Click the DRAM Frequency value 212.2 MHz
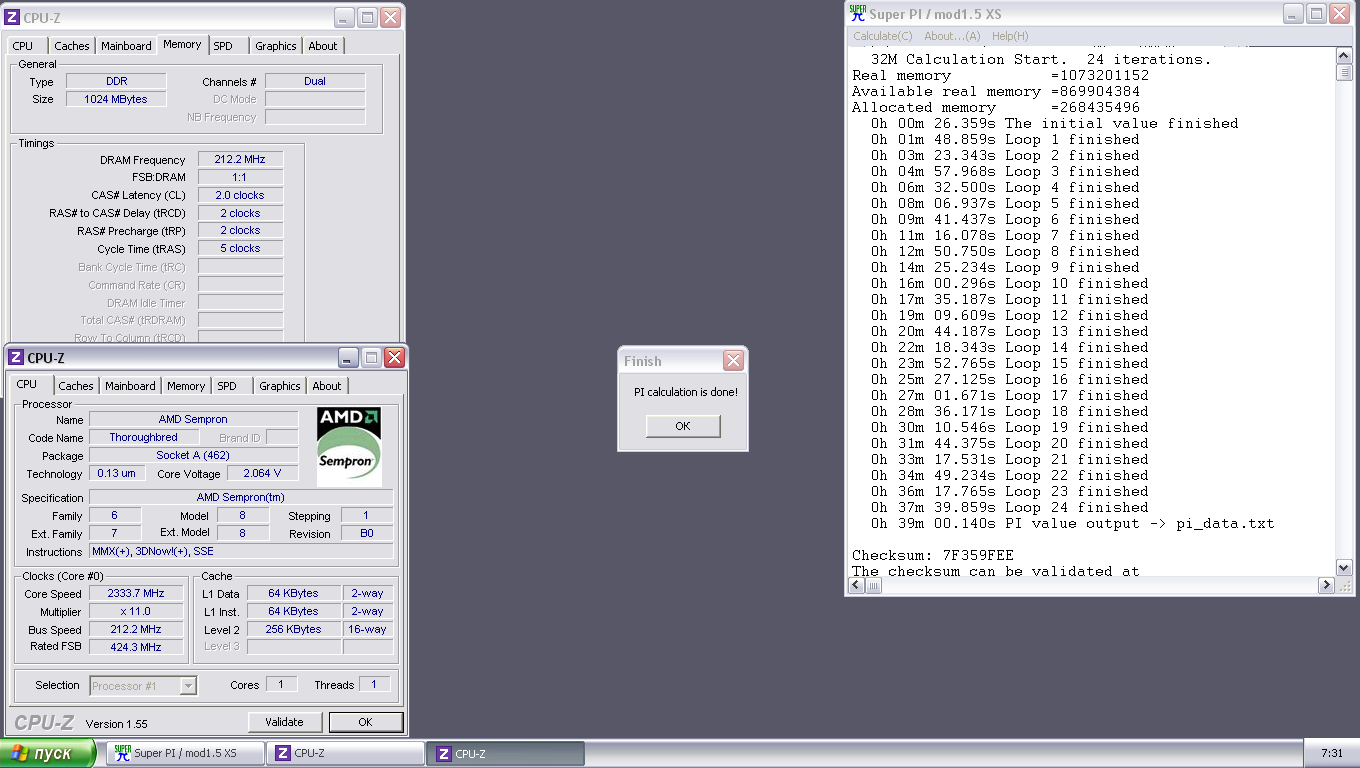This screenshot has height=768, width=1360. tap(240, 160)
